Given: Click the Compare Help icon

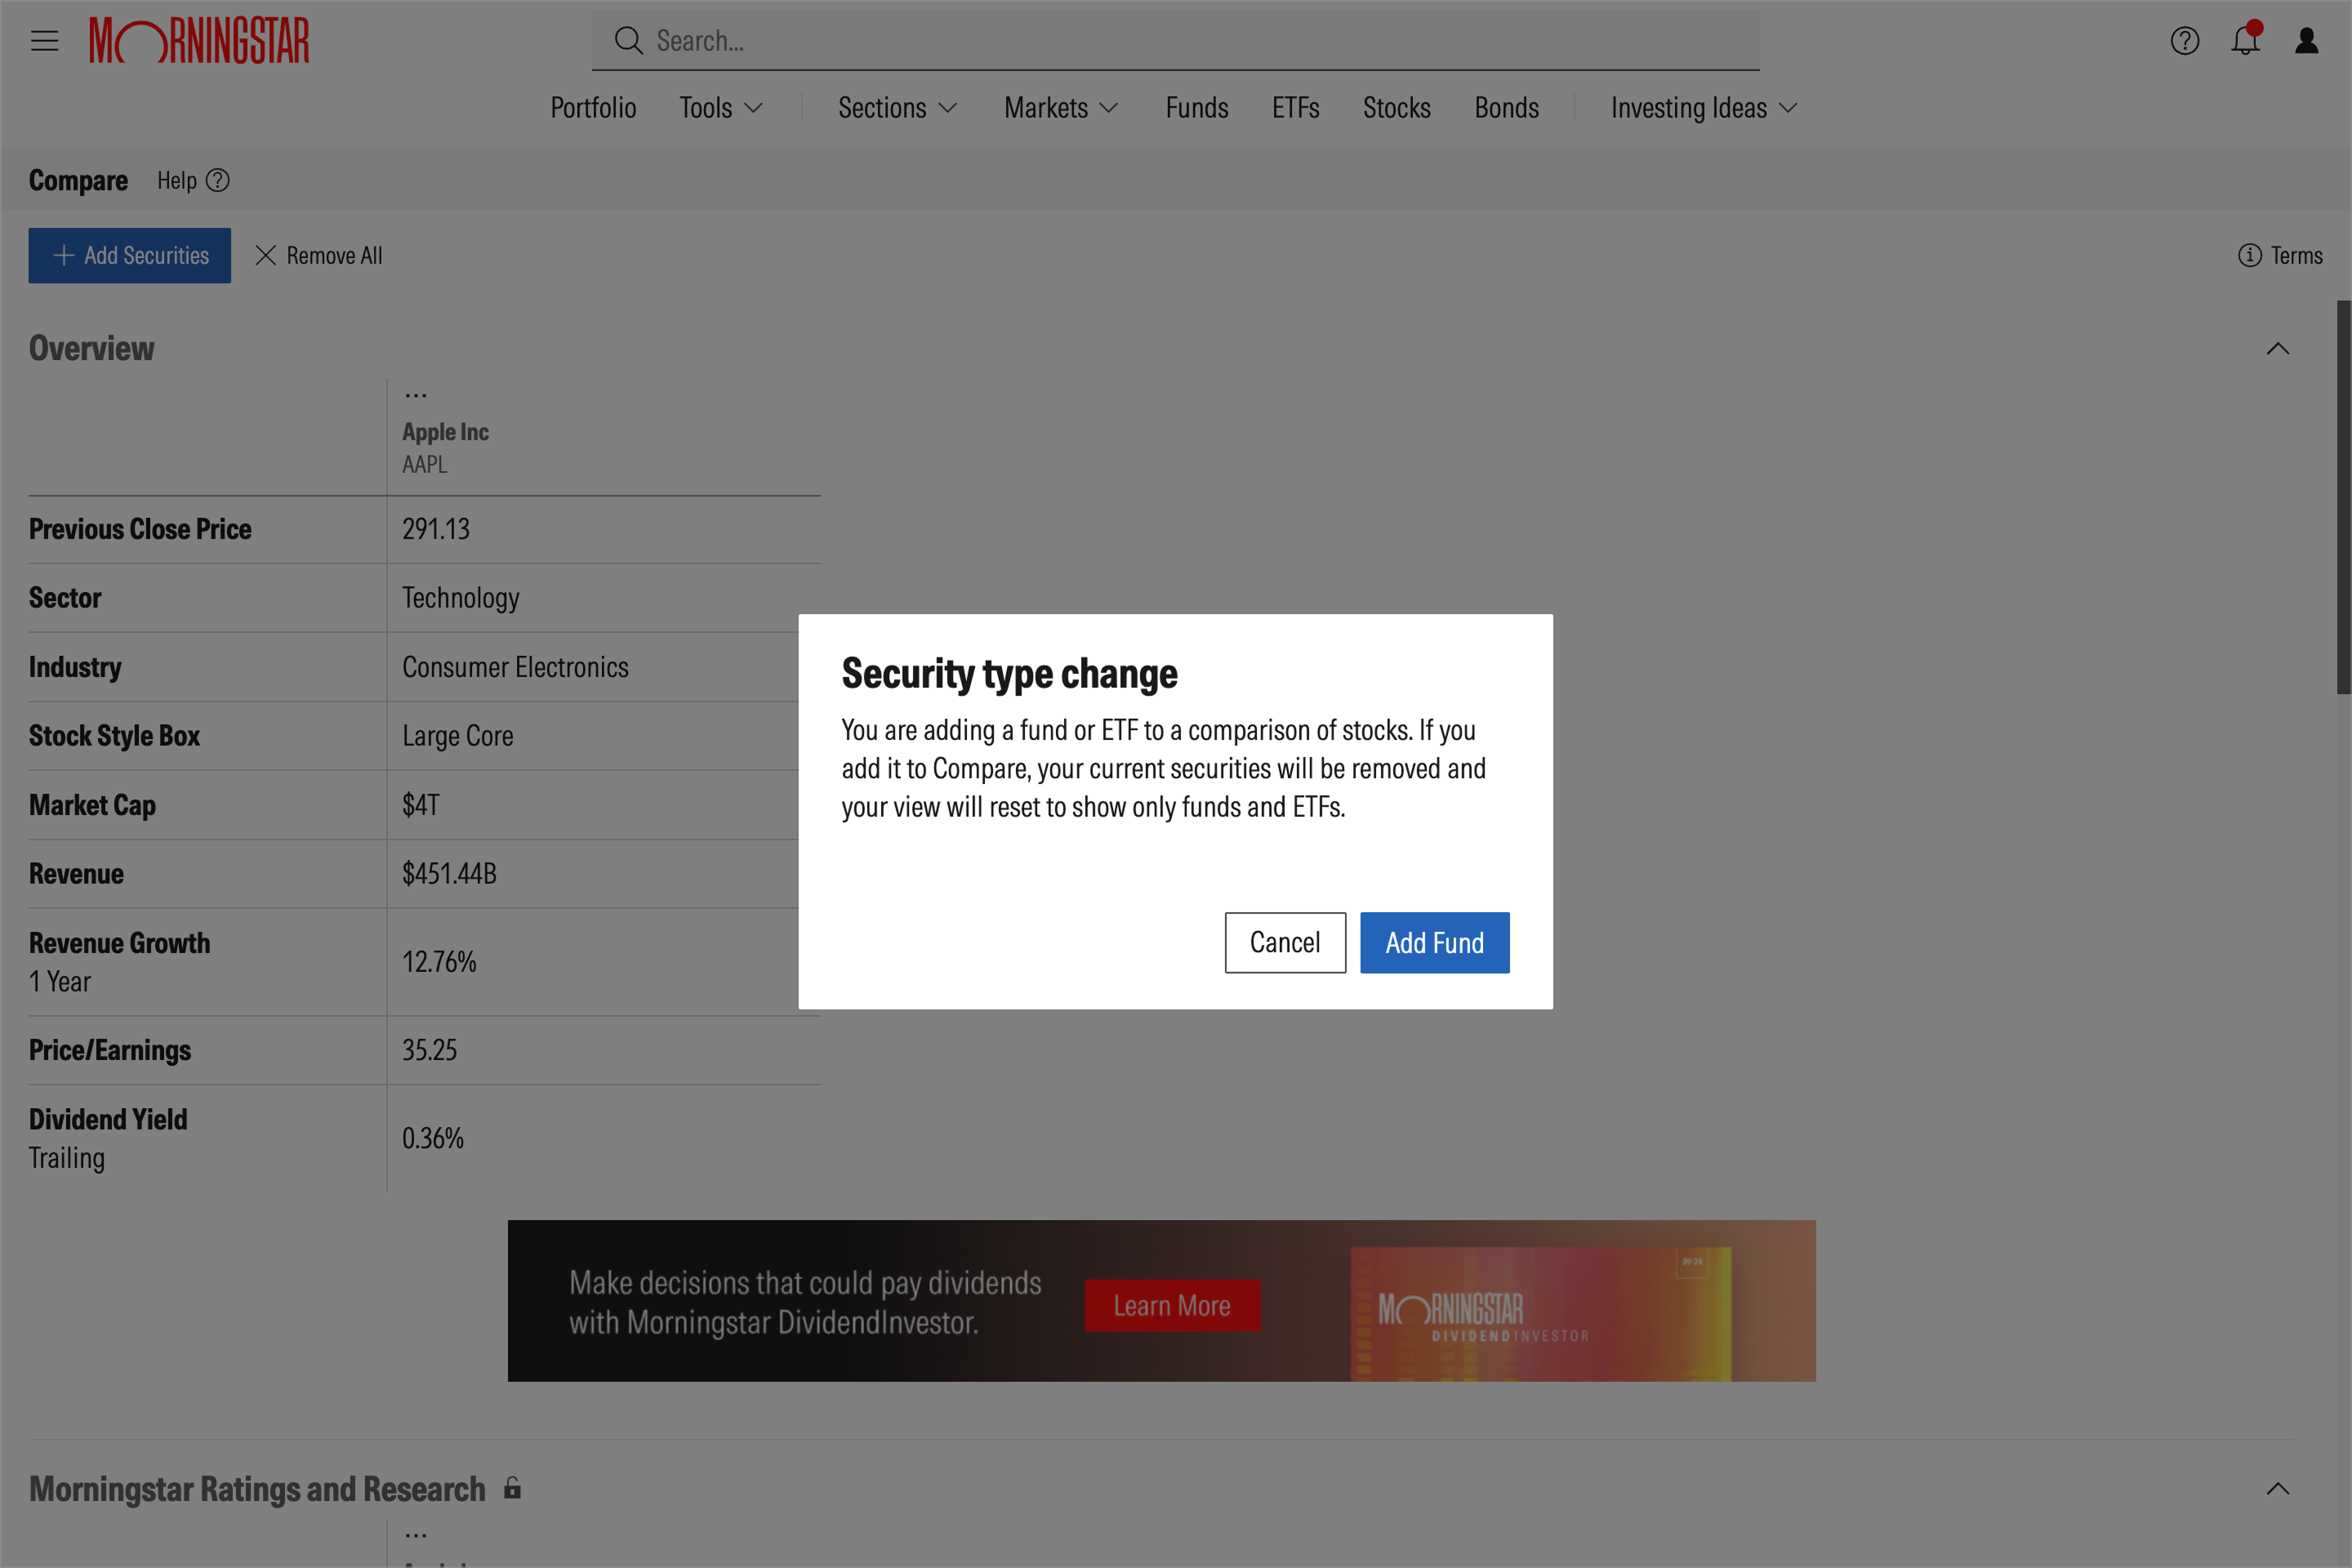Looking at the screenshot, I should [x=217, y=181].
